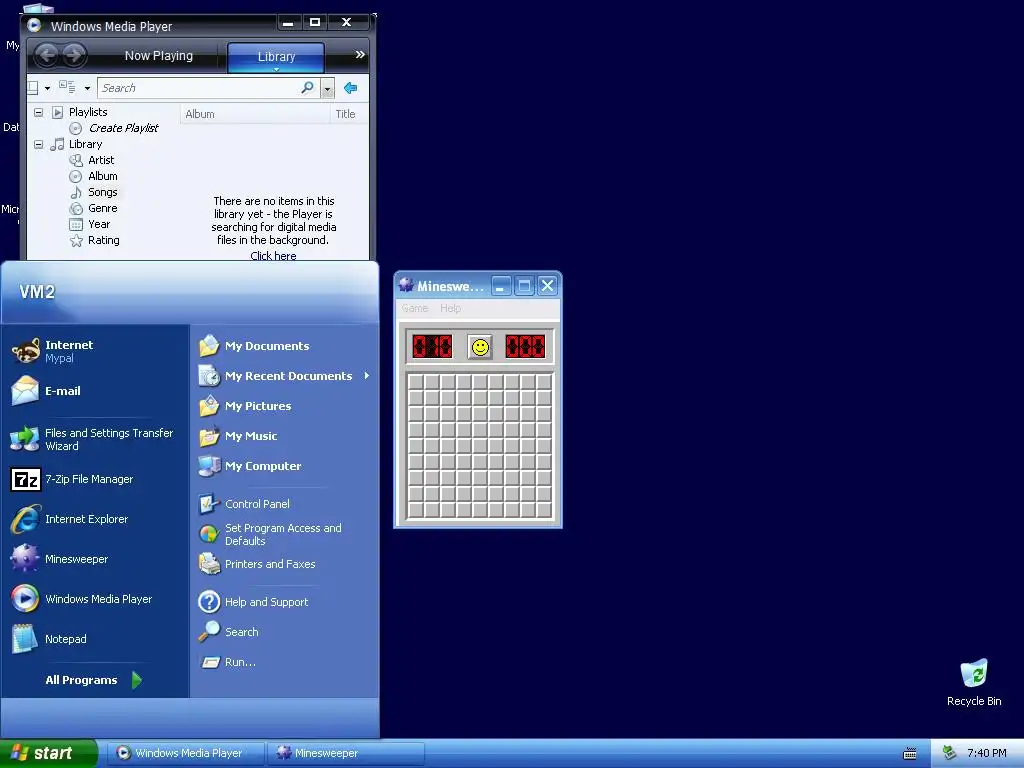Click the Title column header
This screenshot has height=768, width=1024.
click(x=349, y=114)
